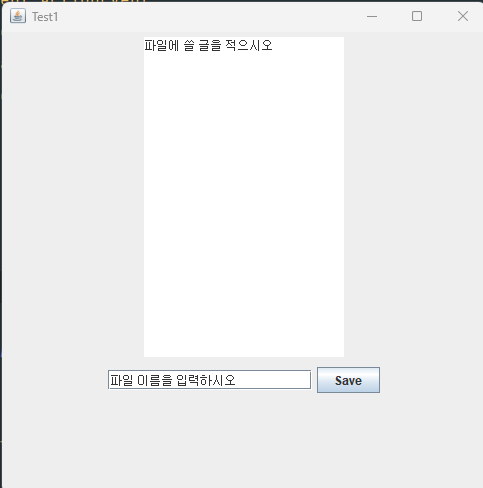The height and width of the screenshot is (488, 483).
Task: Click inside the large text area
Action: pos(244,197)
